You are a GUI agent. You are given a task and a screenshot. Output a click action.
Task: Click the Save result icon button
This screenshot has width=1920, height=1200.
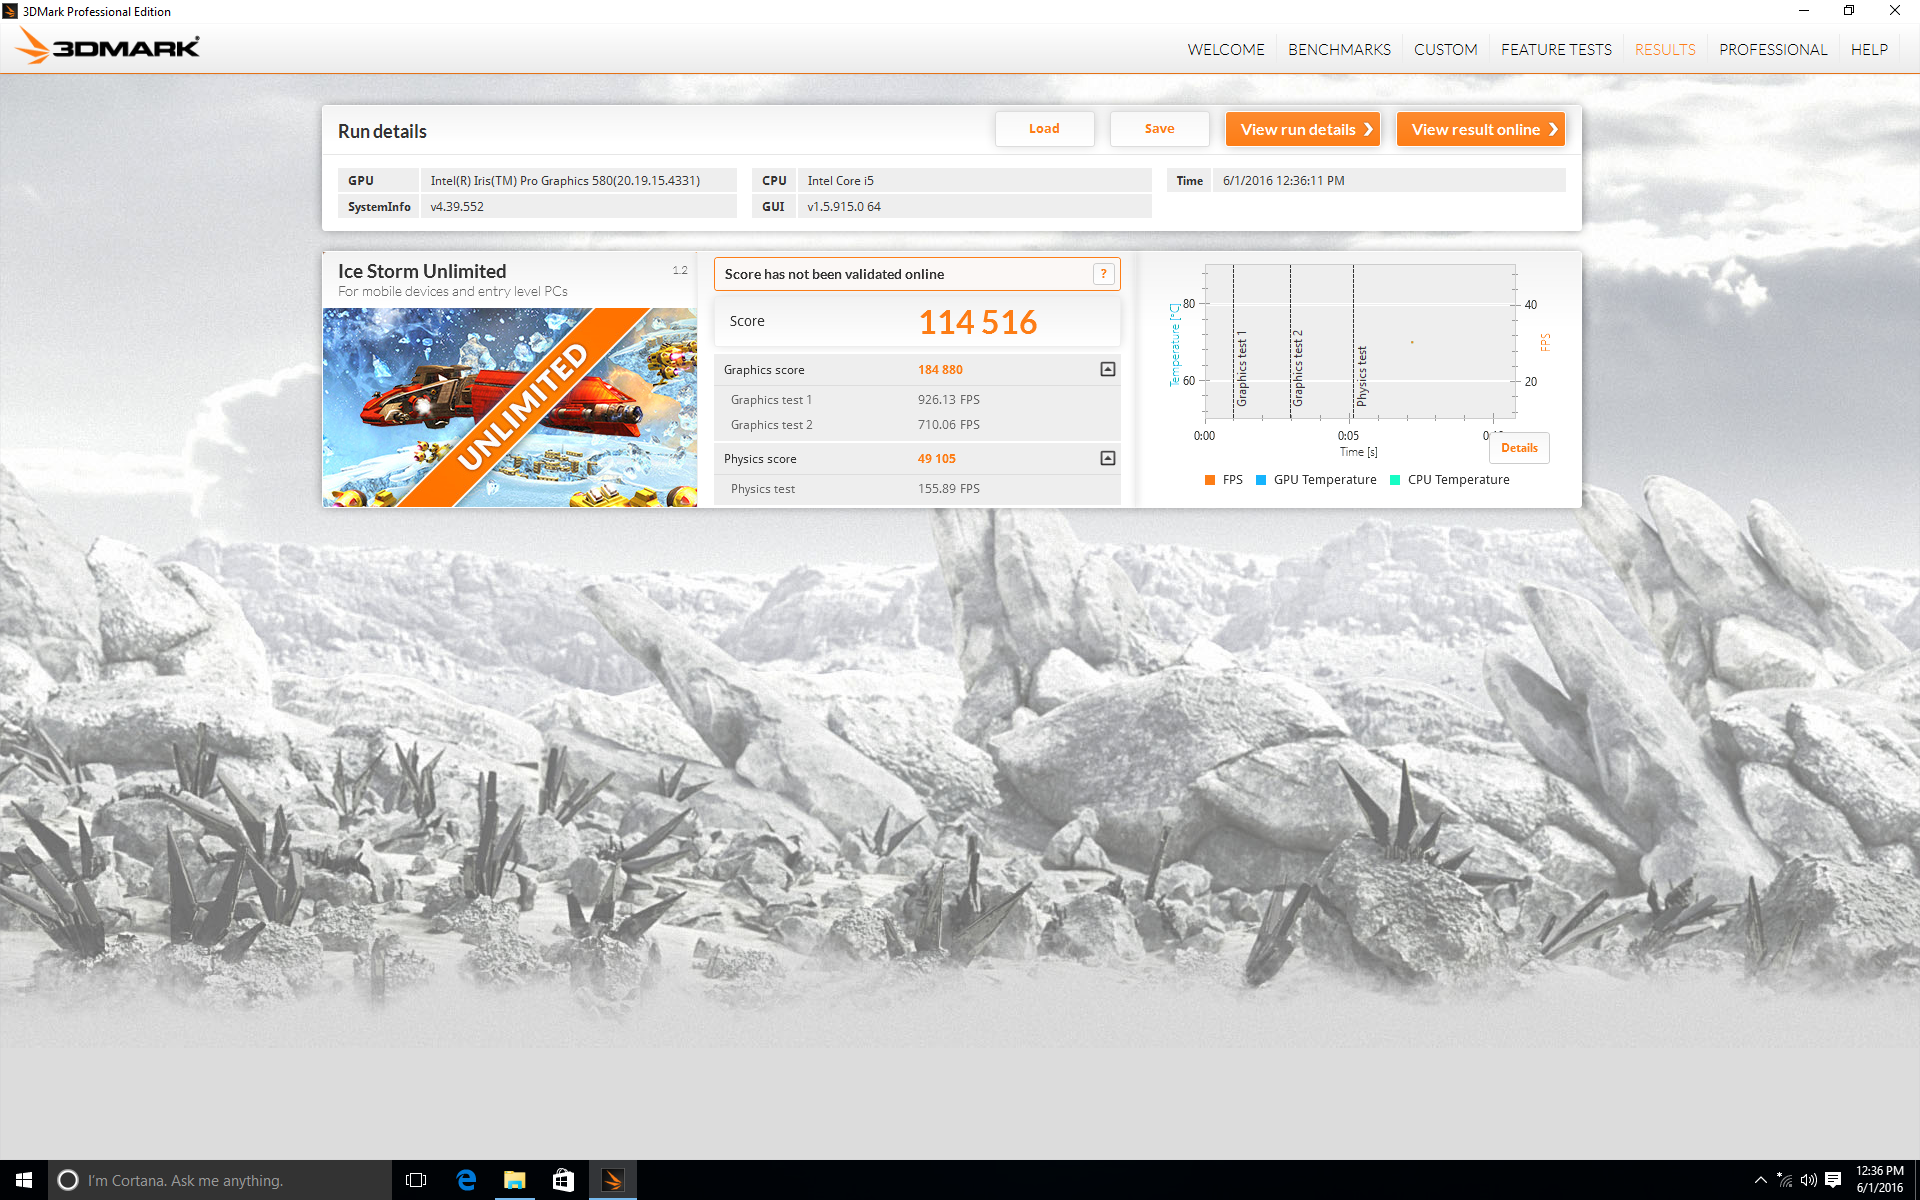coord(1158,127)
